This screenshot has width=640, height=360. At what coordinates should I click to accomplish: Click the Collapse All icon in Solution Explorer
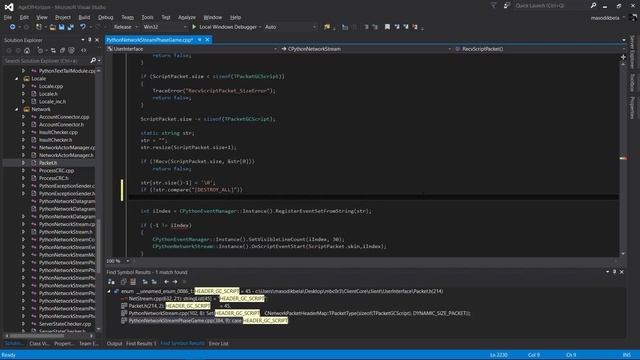pos(62,51)
